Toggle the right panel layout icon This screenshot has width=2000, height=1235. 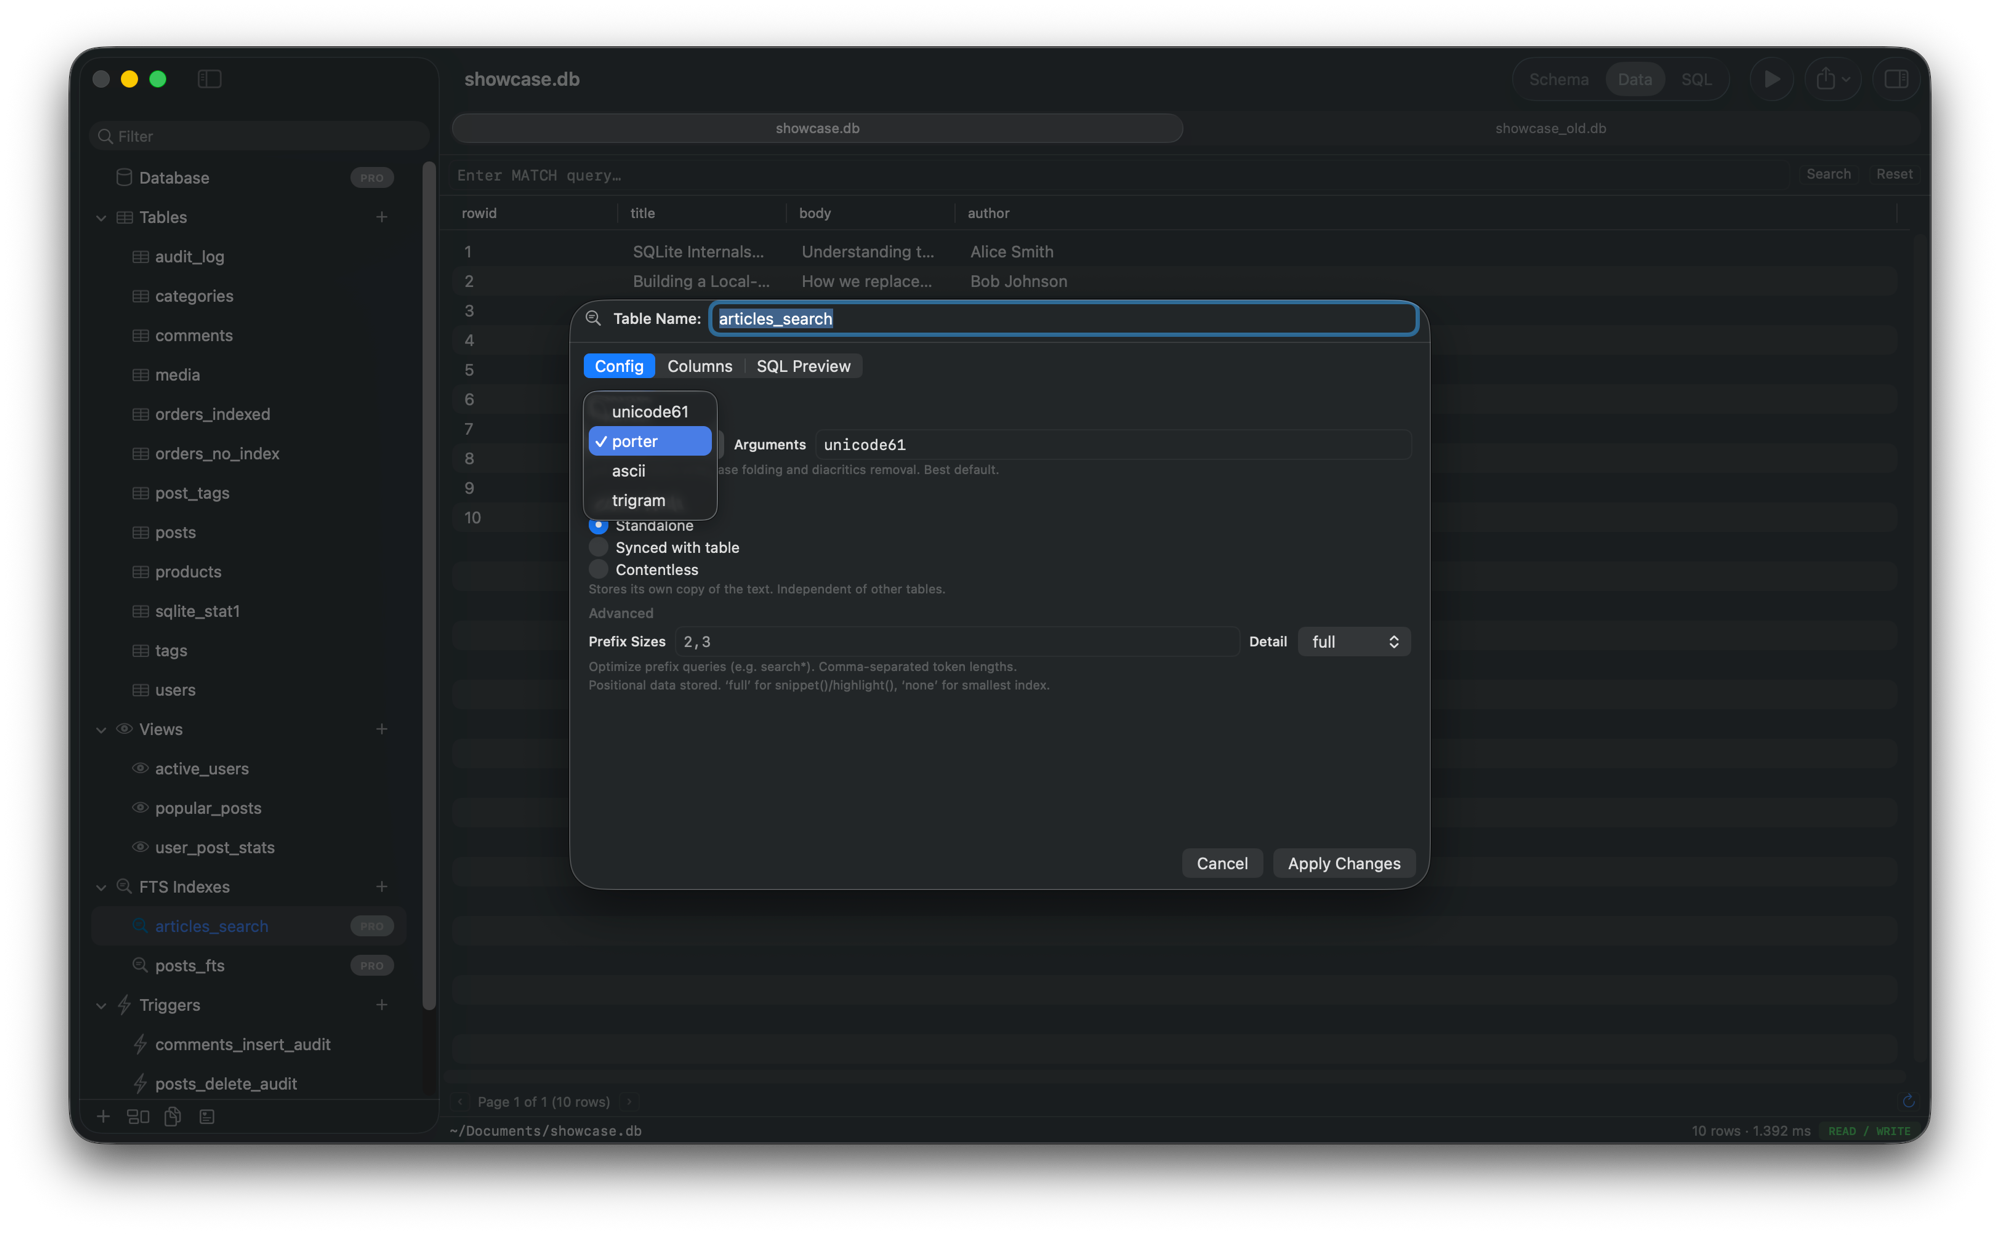click(x=1896, y=79)
